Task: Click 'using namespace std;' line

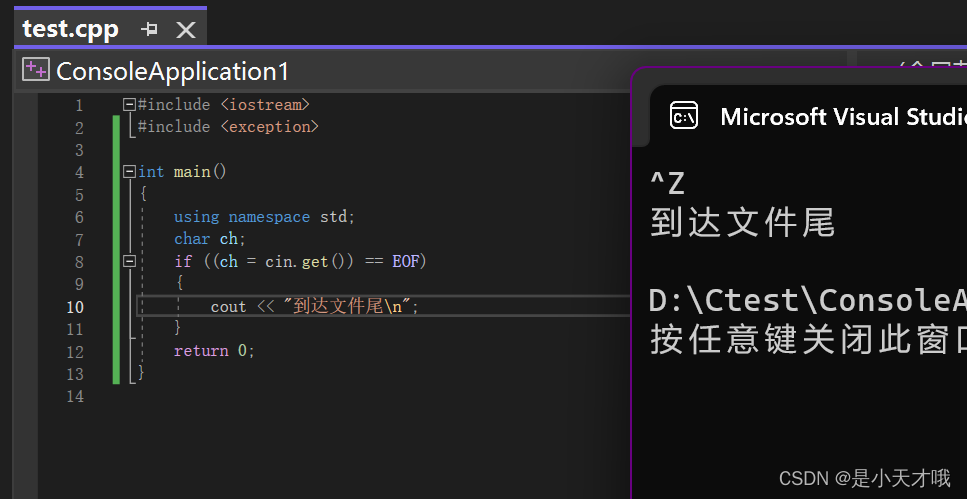Action: pos(265,217)
